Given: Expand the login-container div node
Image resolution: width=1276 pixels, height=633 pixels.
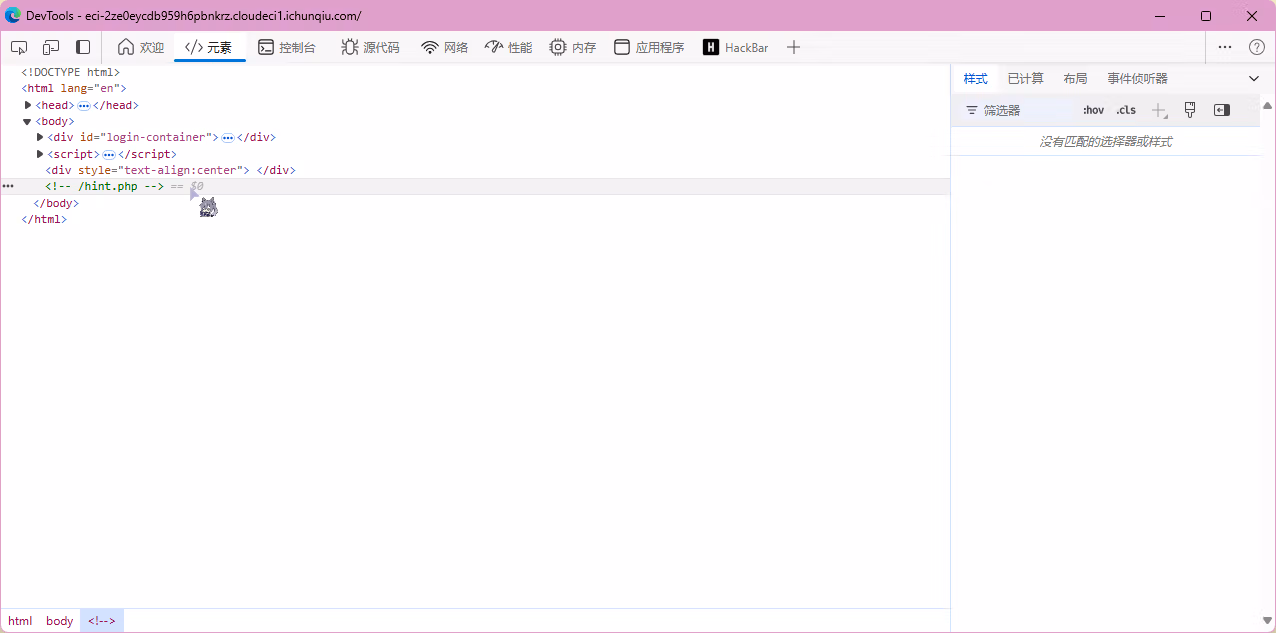Looking at the screenshot, I should [x=40, y=137].
